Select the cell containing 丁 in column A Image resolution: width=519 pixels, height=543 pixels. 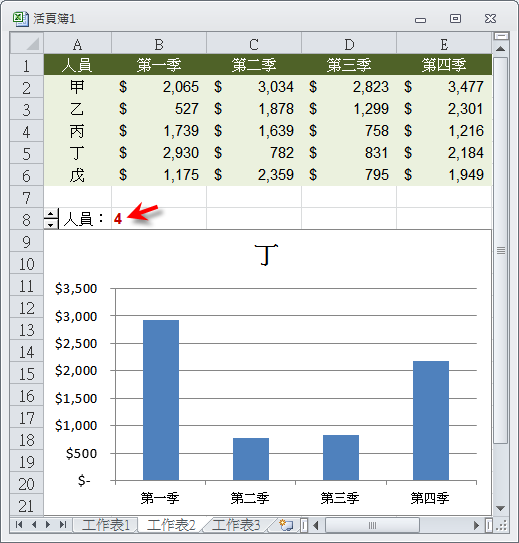click(x=78, y=153)
